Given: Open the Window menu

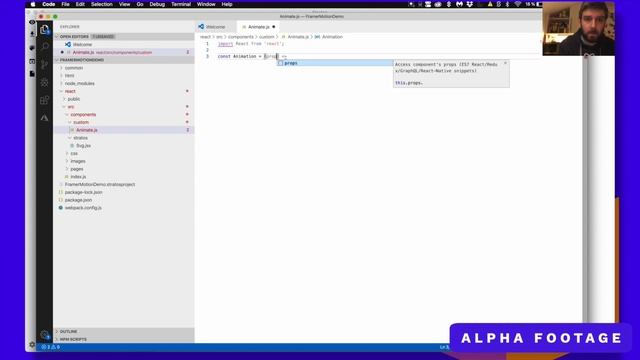Looking at the screenshot, I should coord(206,4).
